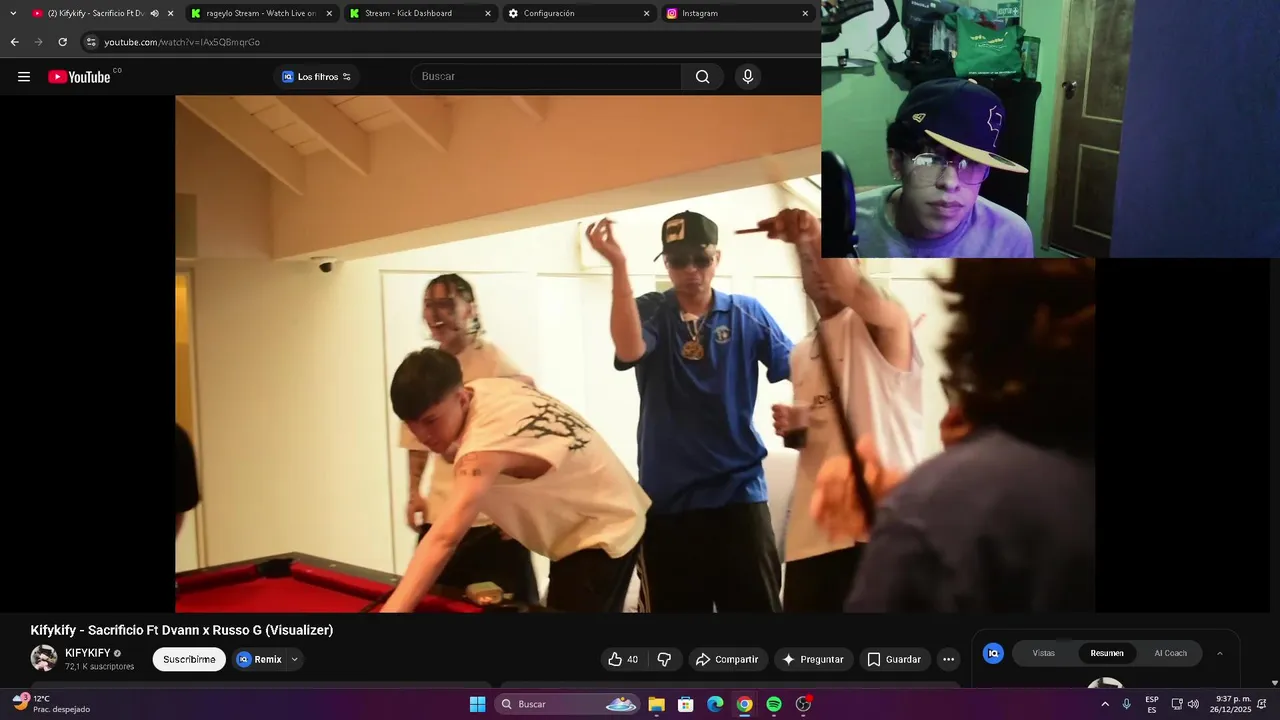Open Google Chrome in the taskbar
1280x720 pixels.
tap(744, 704)
